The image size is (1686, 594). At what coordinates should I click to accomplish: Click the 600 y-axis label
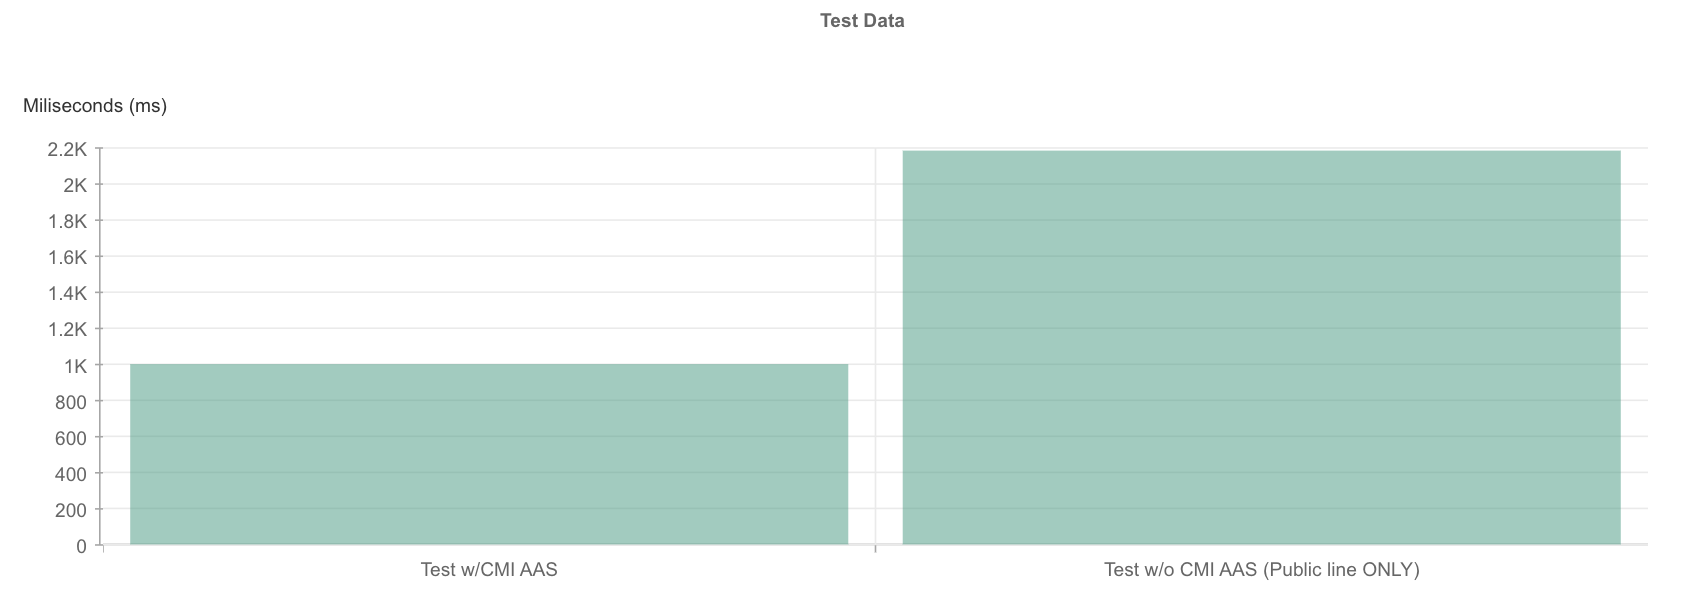tap(73, 438)
